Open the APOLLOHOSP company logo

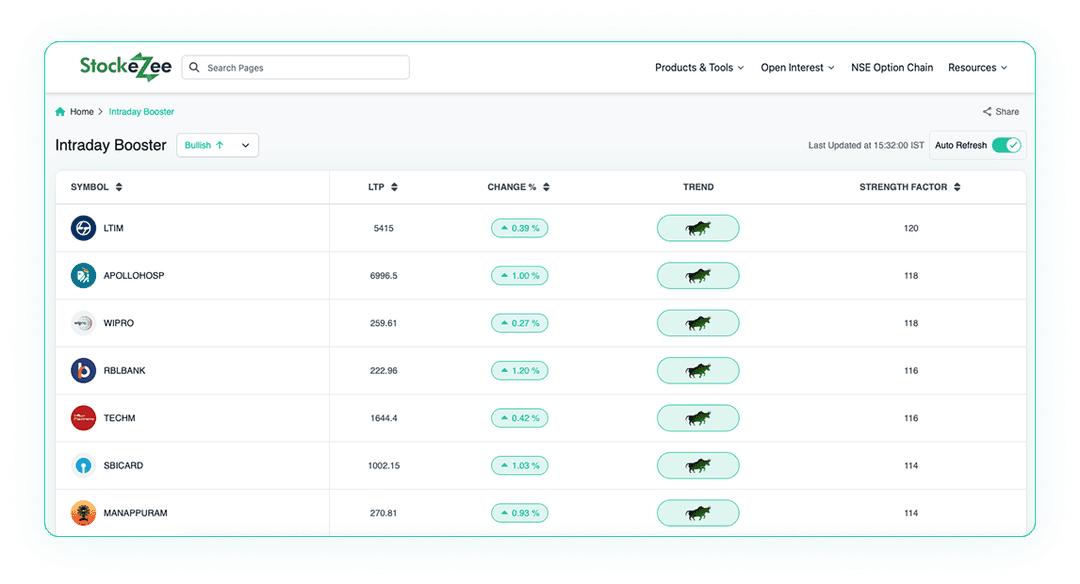tap(83, 275)
